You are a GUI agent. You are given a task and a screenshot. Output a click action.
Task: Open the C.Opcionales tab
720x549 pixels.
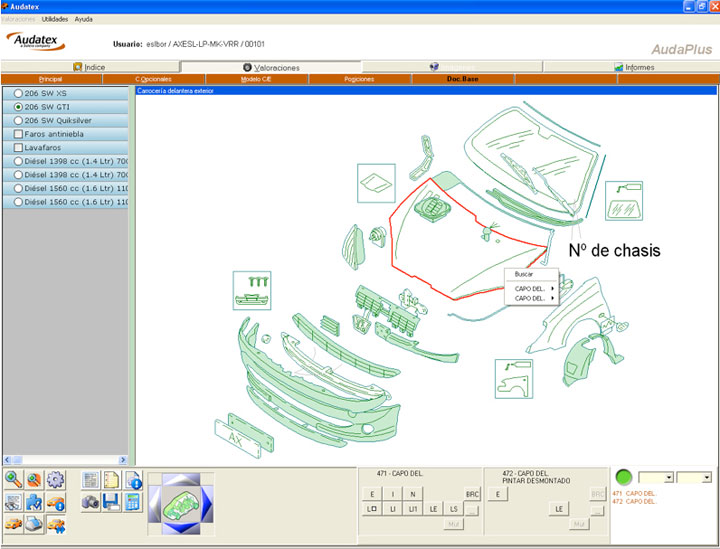[x=154, y=79]
